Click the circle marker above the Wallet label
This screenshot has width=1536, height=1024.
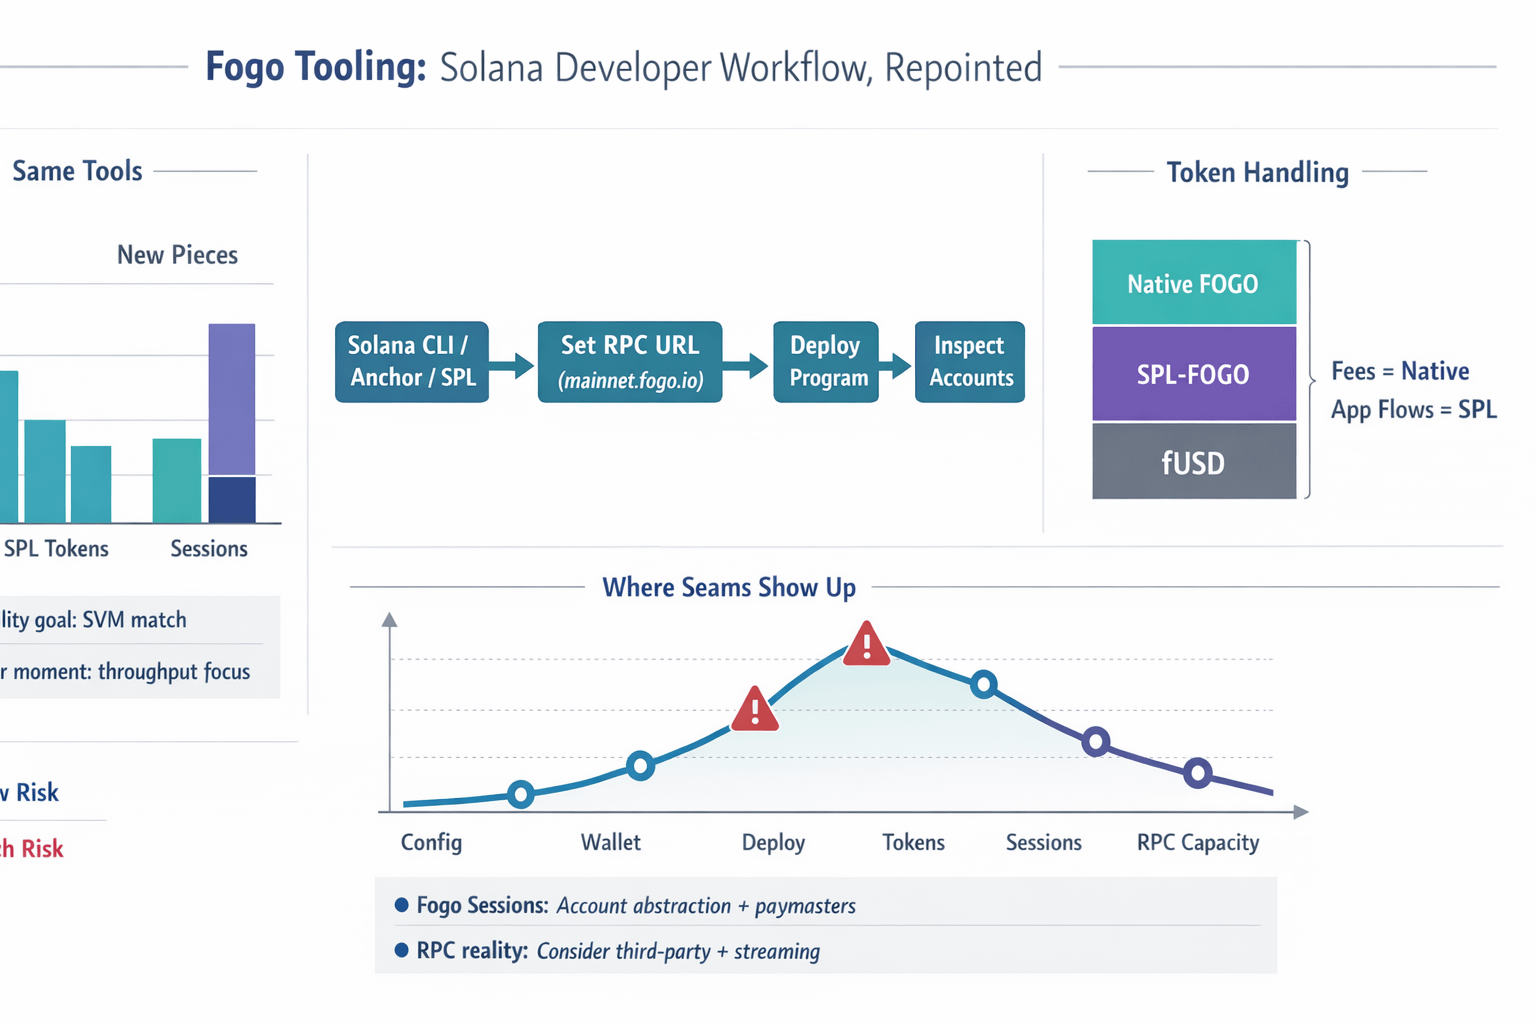[x=640, y=766]
